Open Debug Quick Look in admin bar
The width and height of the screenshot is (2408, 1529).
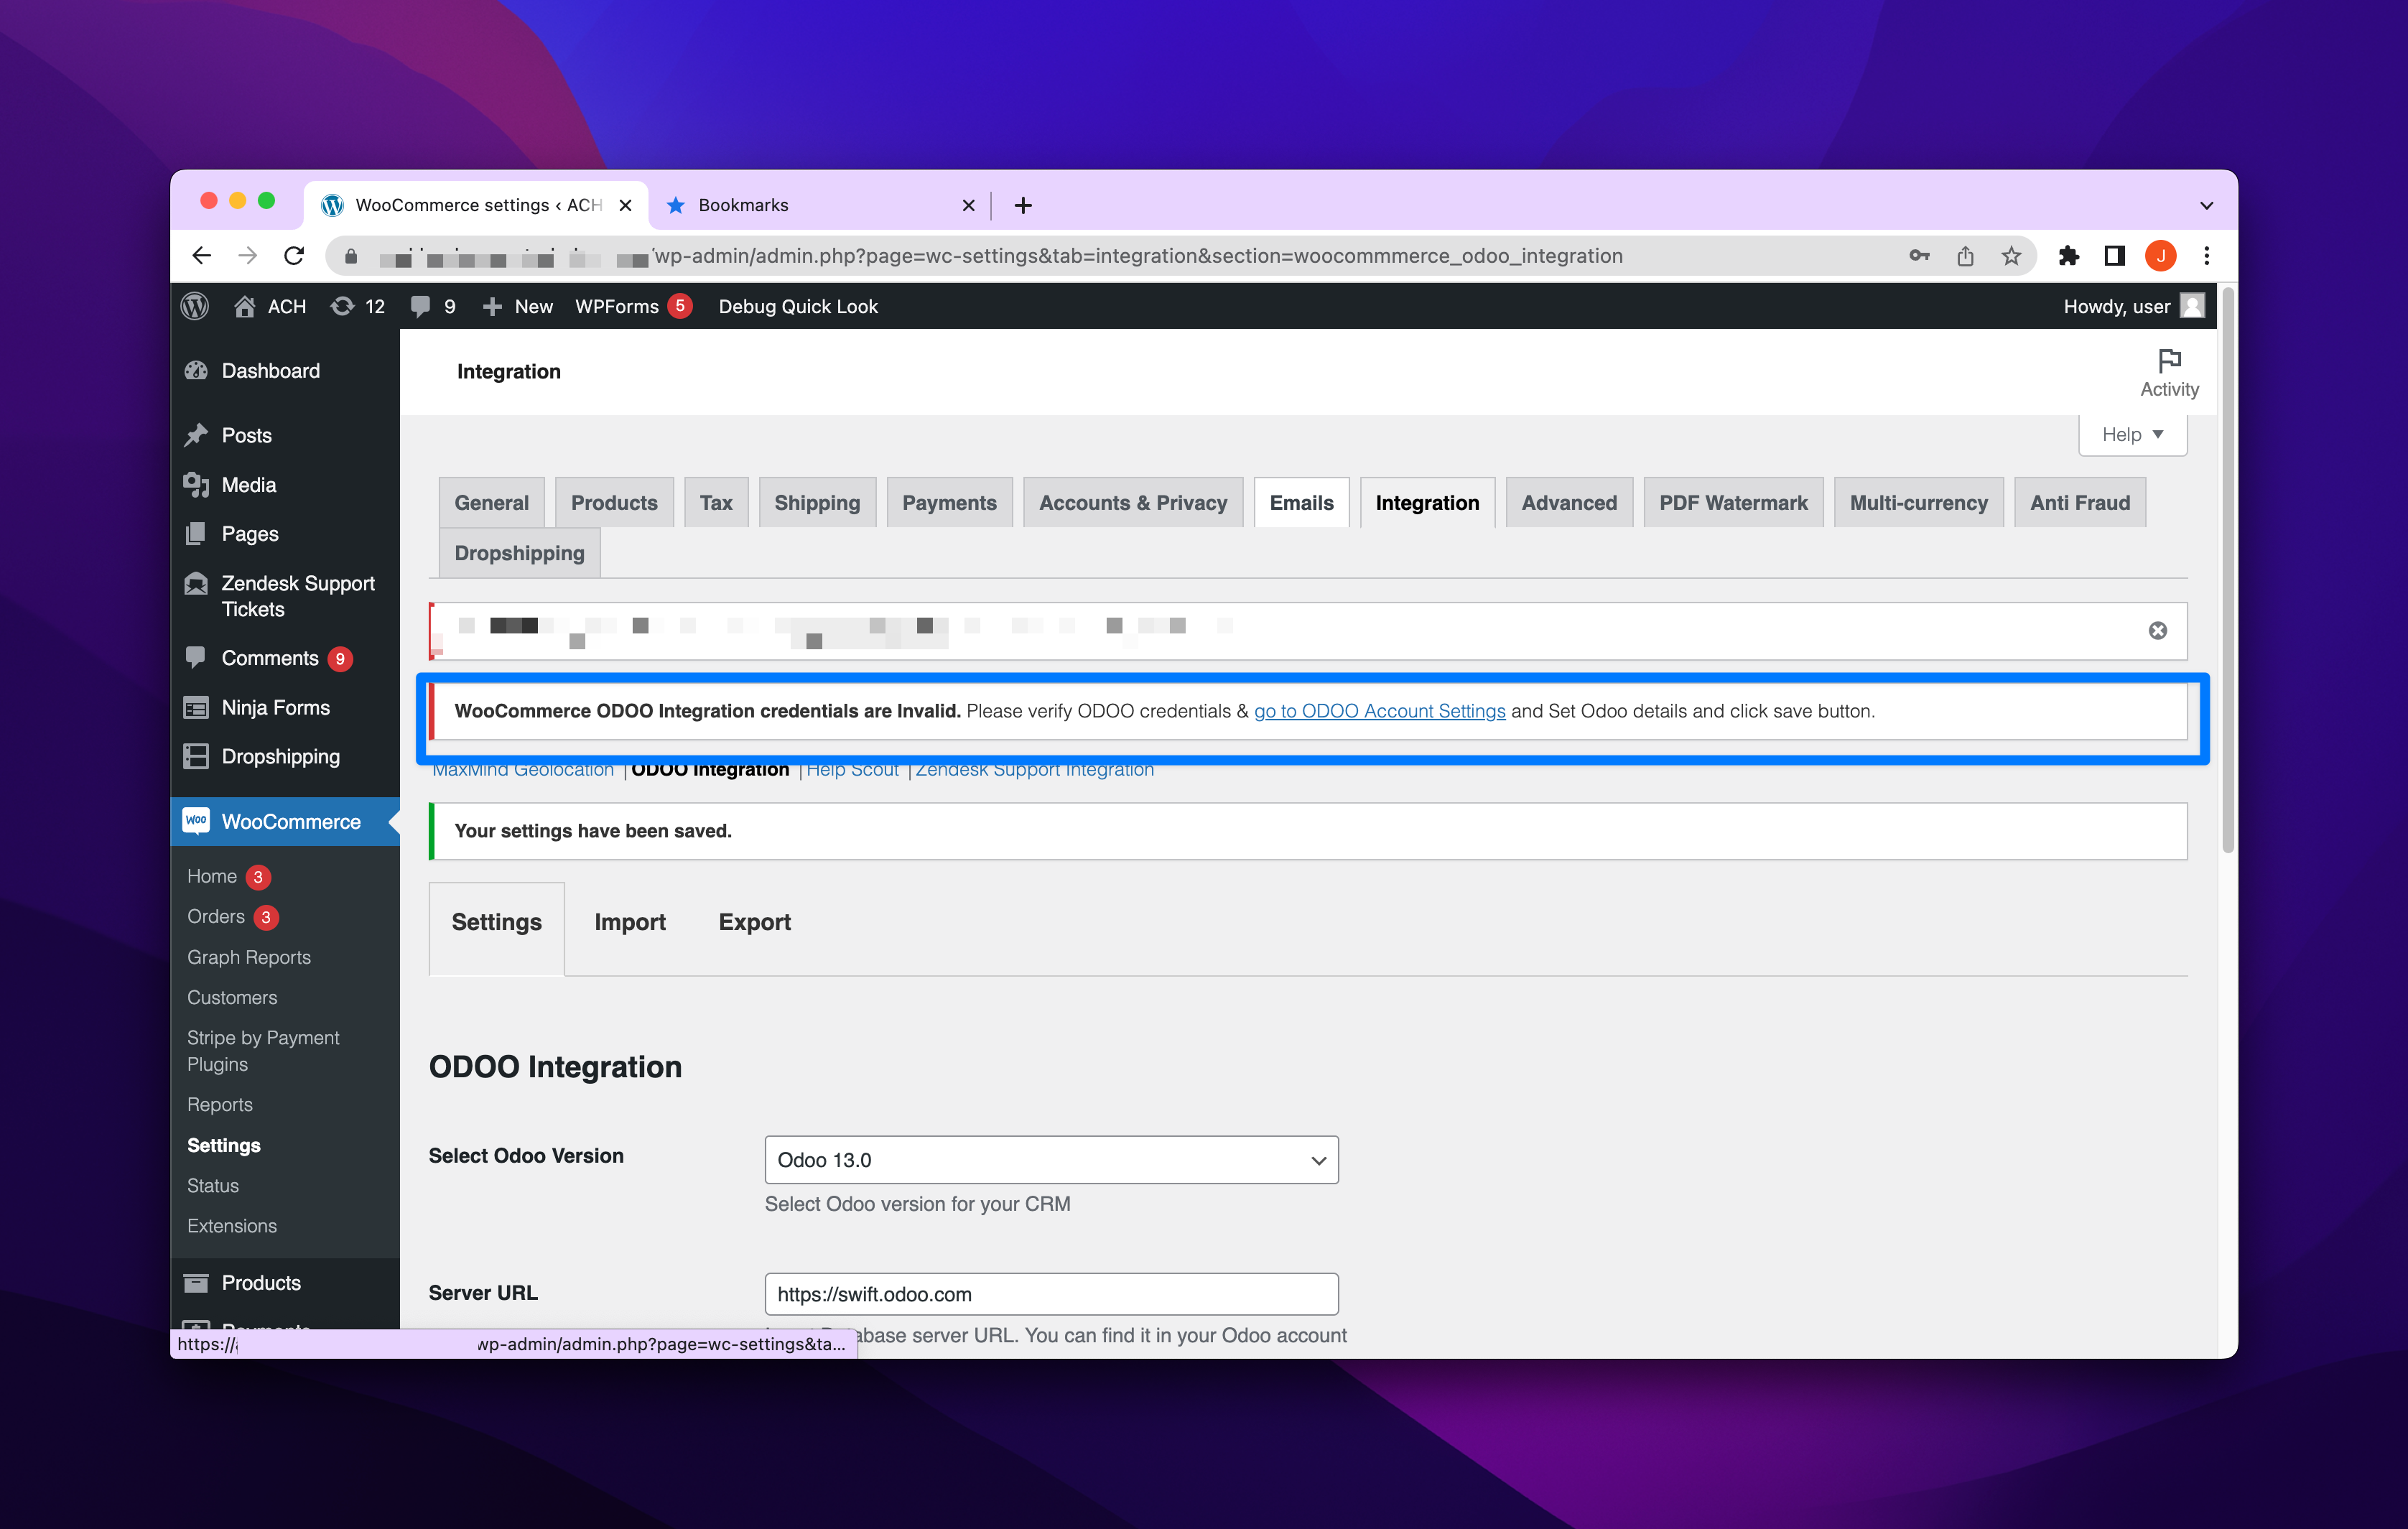[798, 306]
